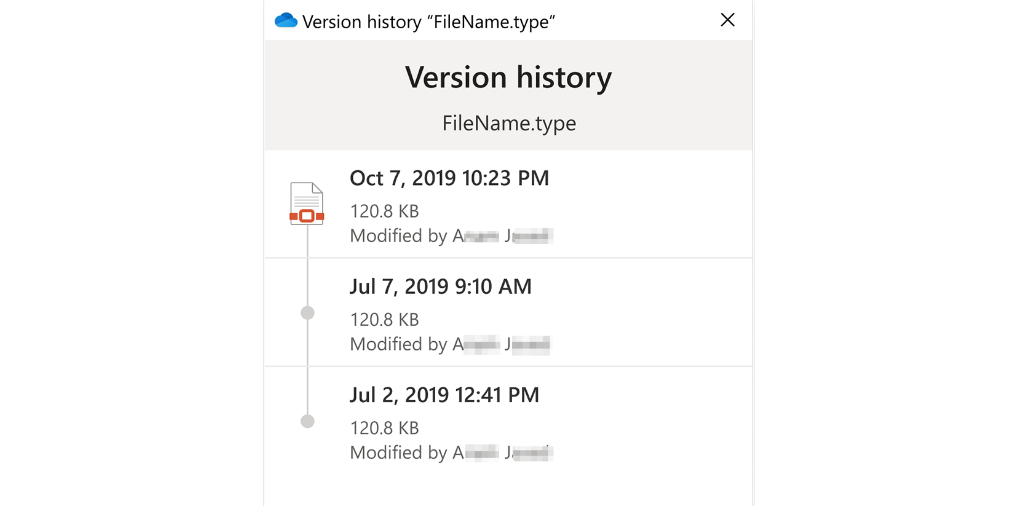Click the 120.8 KB size under Jul 2
Viewport: 1024px width, 512px height.
[x=384, y=428]
